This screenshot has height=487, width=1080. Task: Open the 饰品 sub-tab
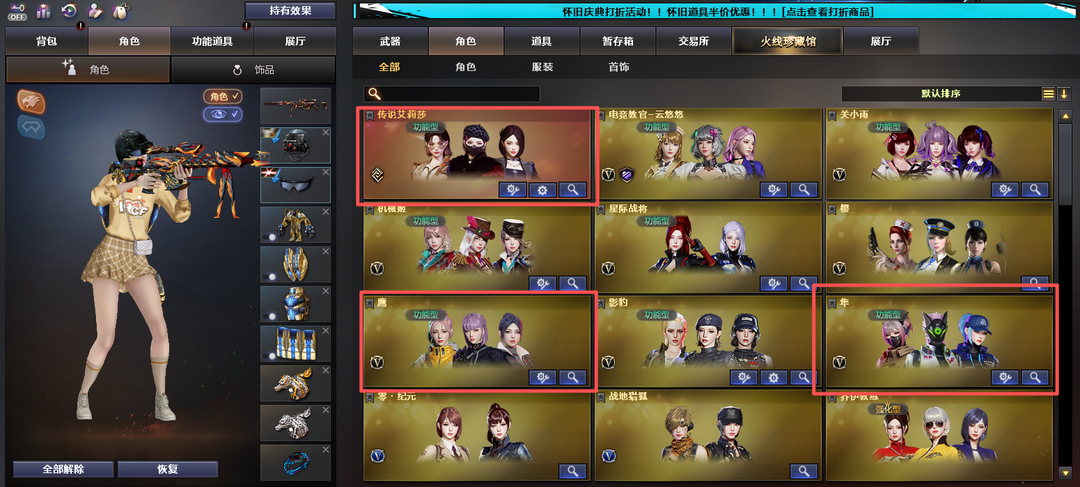253,70
